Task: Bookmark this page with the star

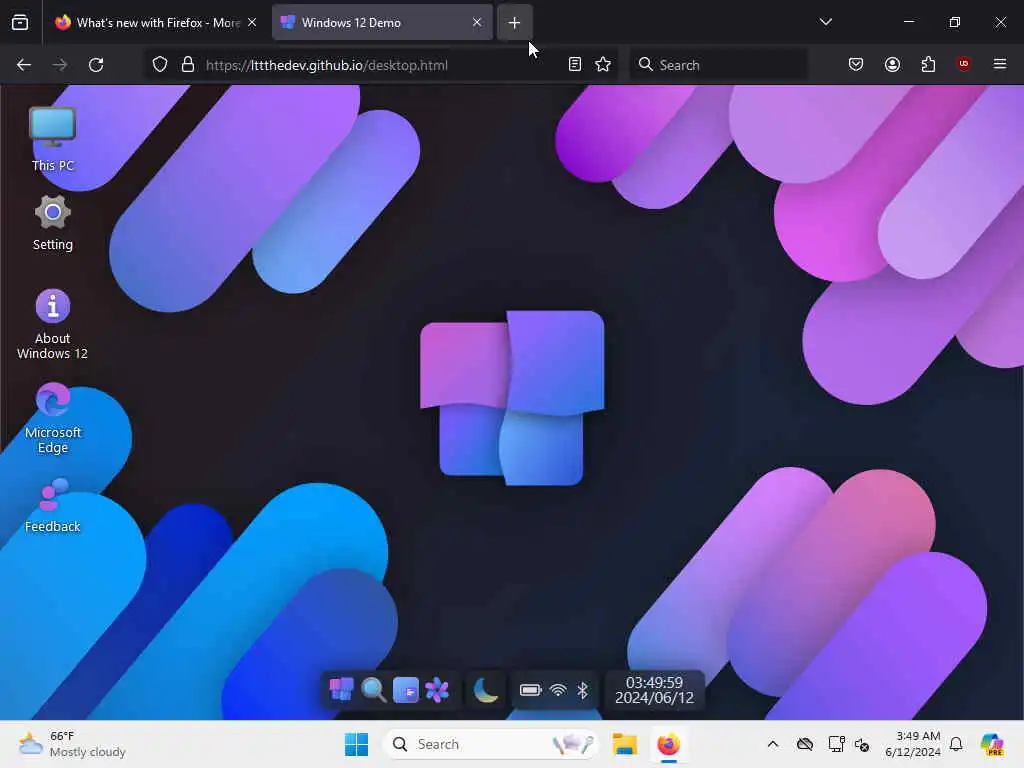Action: [603, 65]
